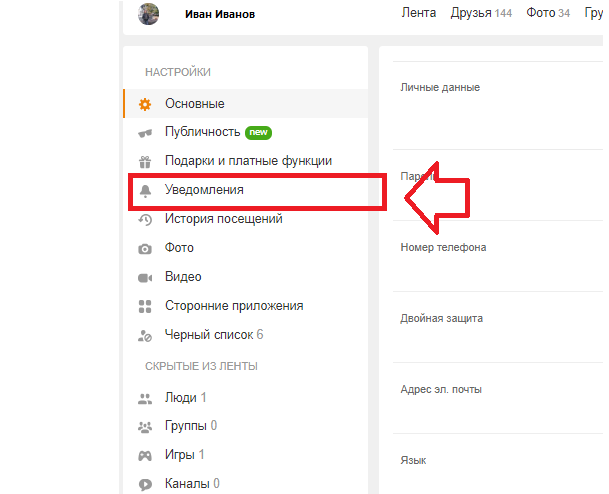
Task: Click the megaphone icon for Публичность
Action: pyautogui.click(x=145, y=132)
